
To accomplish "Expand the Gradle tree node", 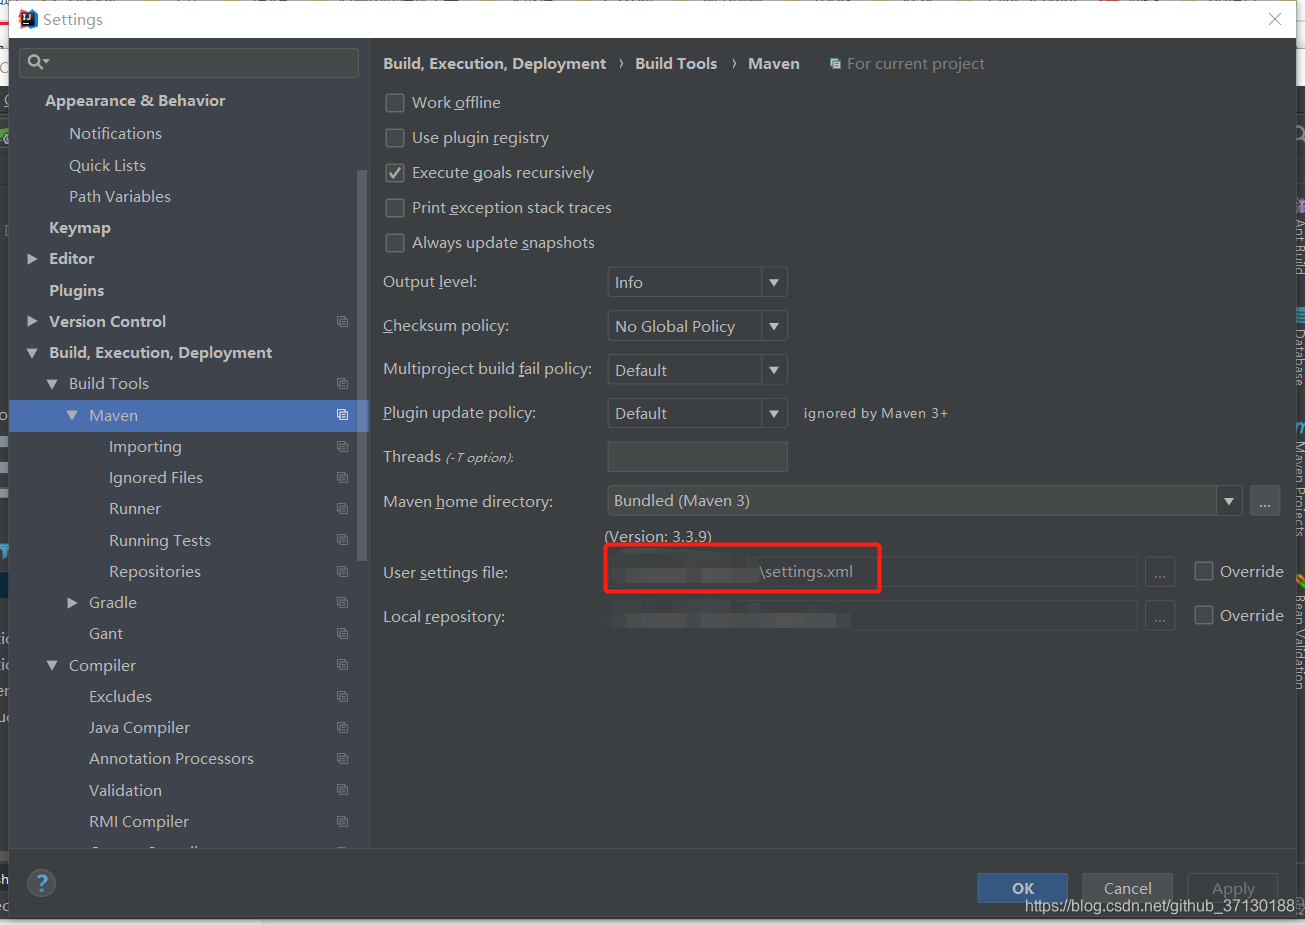I will (72, 602).
